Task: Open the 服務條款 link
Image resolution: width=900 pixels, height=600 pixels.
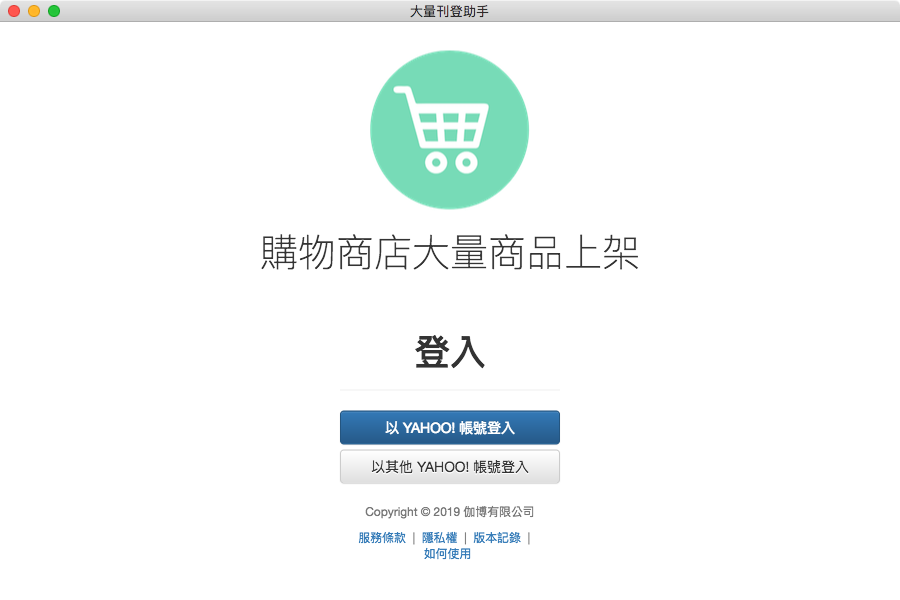Action: (382, 538)
